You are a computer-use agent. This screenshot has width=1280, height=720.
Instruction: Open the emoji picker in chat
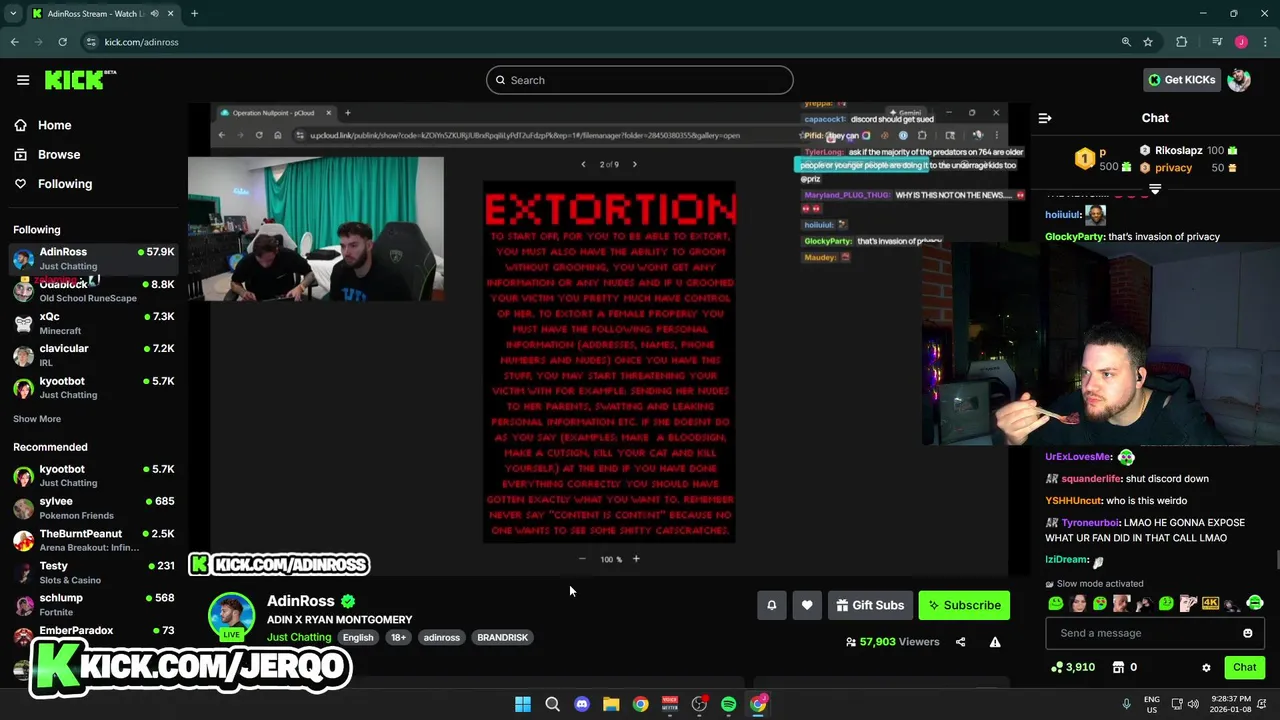1248,633
